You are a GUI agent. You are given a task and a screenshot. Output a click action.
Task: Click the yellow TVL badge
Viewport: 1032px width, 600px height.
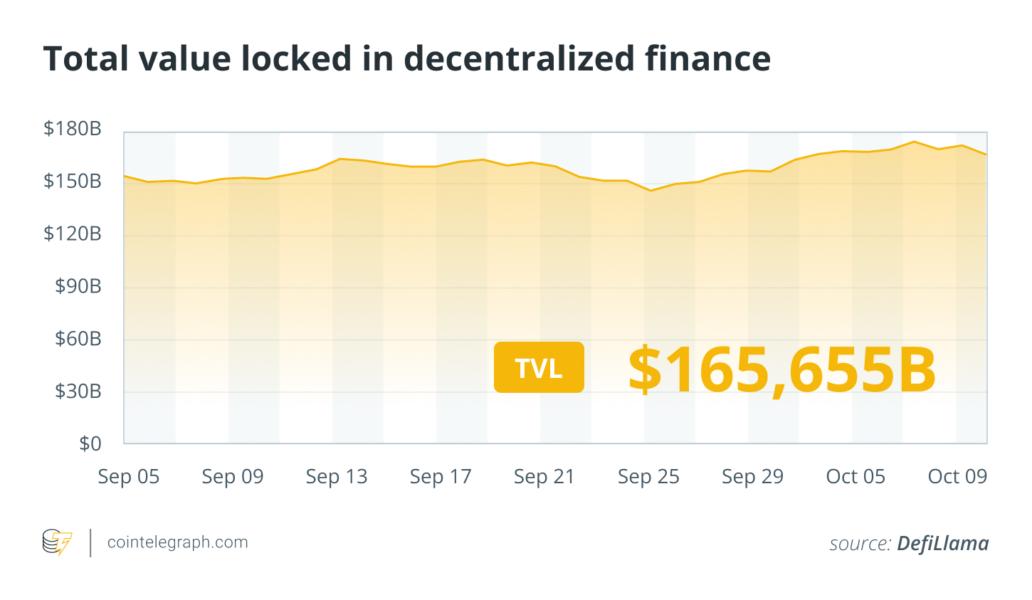point(538,369)
